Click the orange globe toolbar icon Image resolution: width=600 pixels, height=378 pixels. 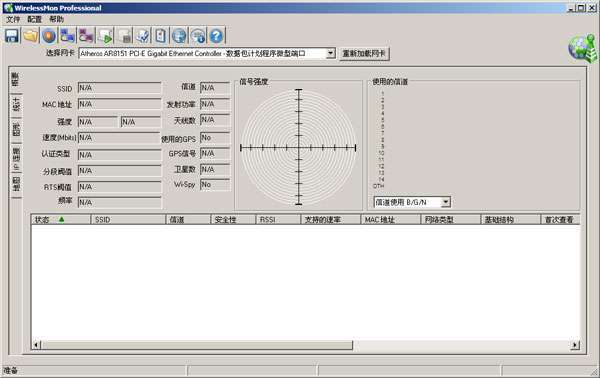49,36
